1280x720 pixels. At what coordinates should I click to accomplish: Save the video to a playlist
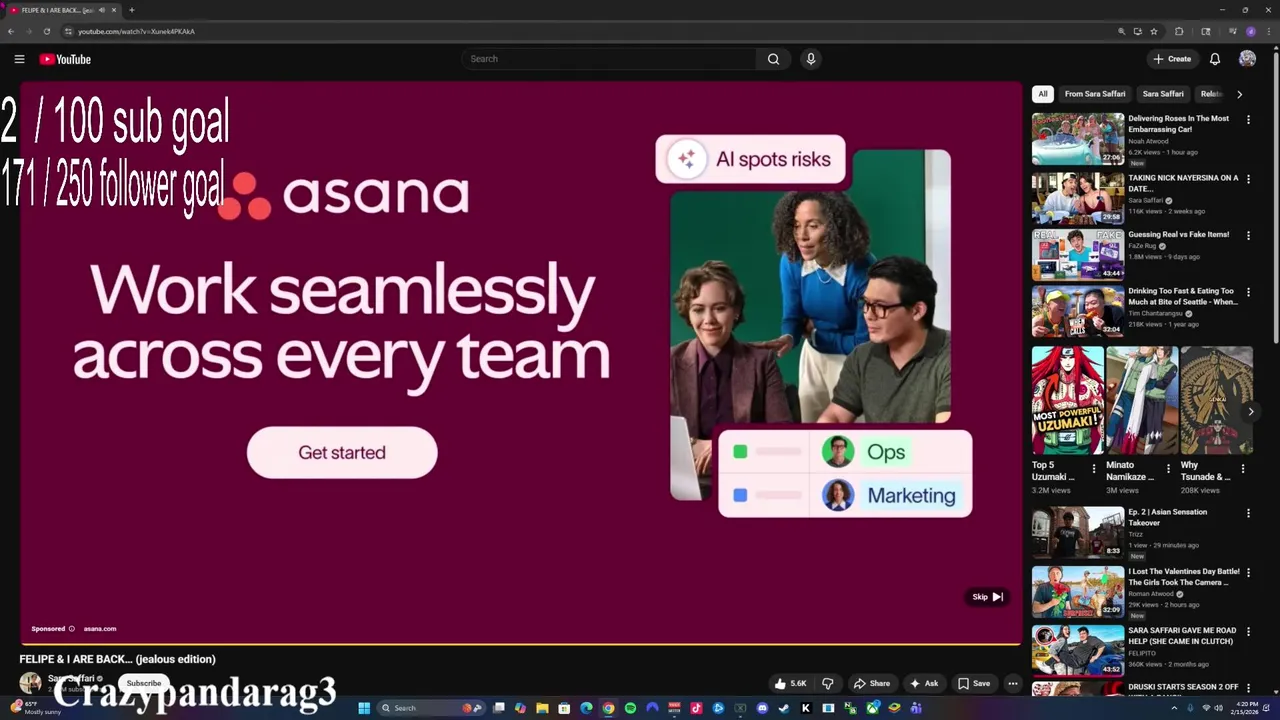974,683
